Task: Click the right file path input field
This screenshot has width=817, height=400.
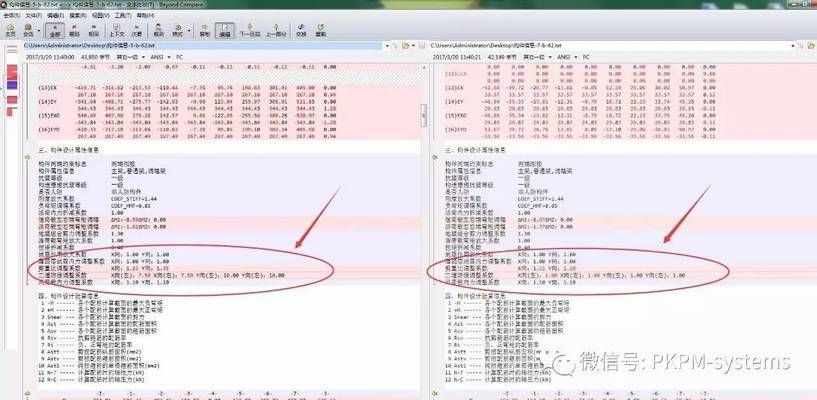Action: coord(610,46)
